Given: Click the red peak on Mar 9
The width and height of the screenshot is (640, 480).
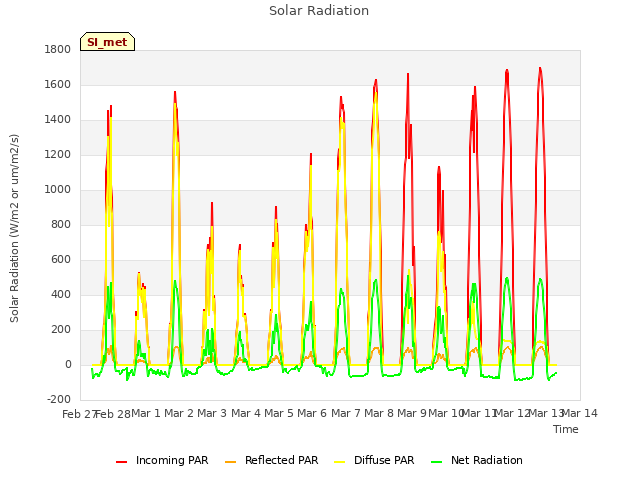Looking at the screenshot, I should (x=408, y=74).
